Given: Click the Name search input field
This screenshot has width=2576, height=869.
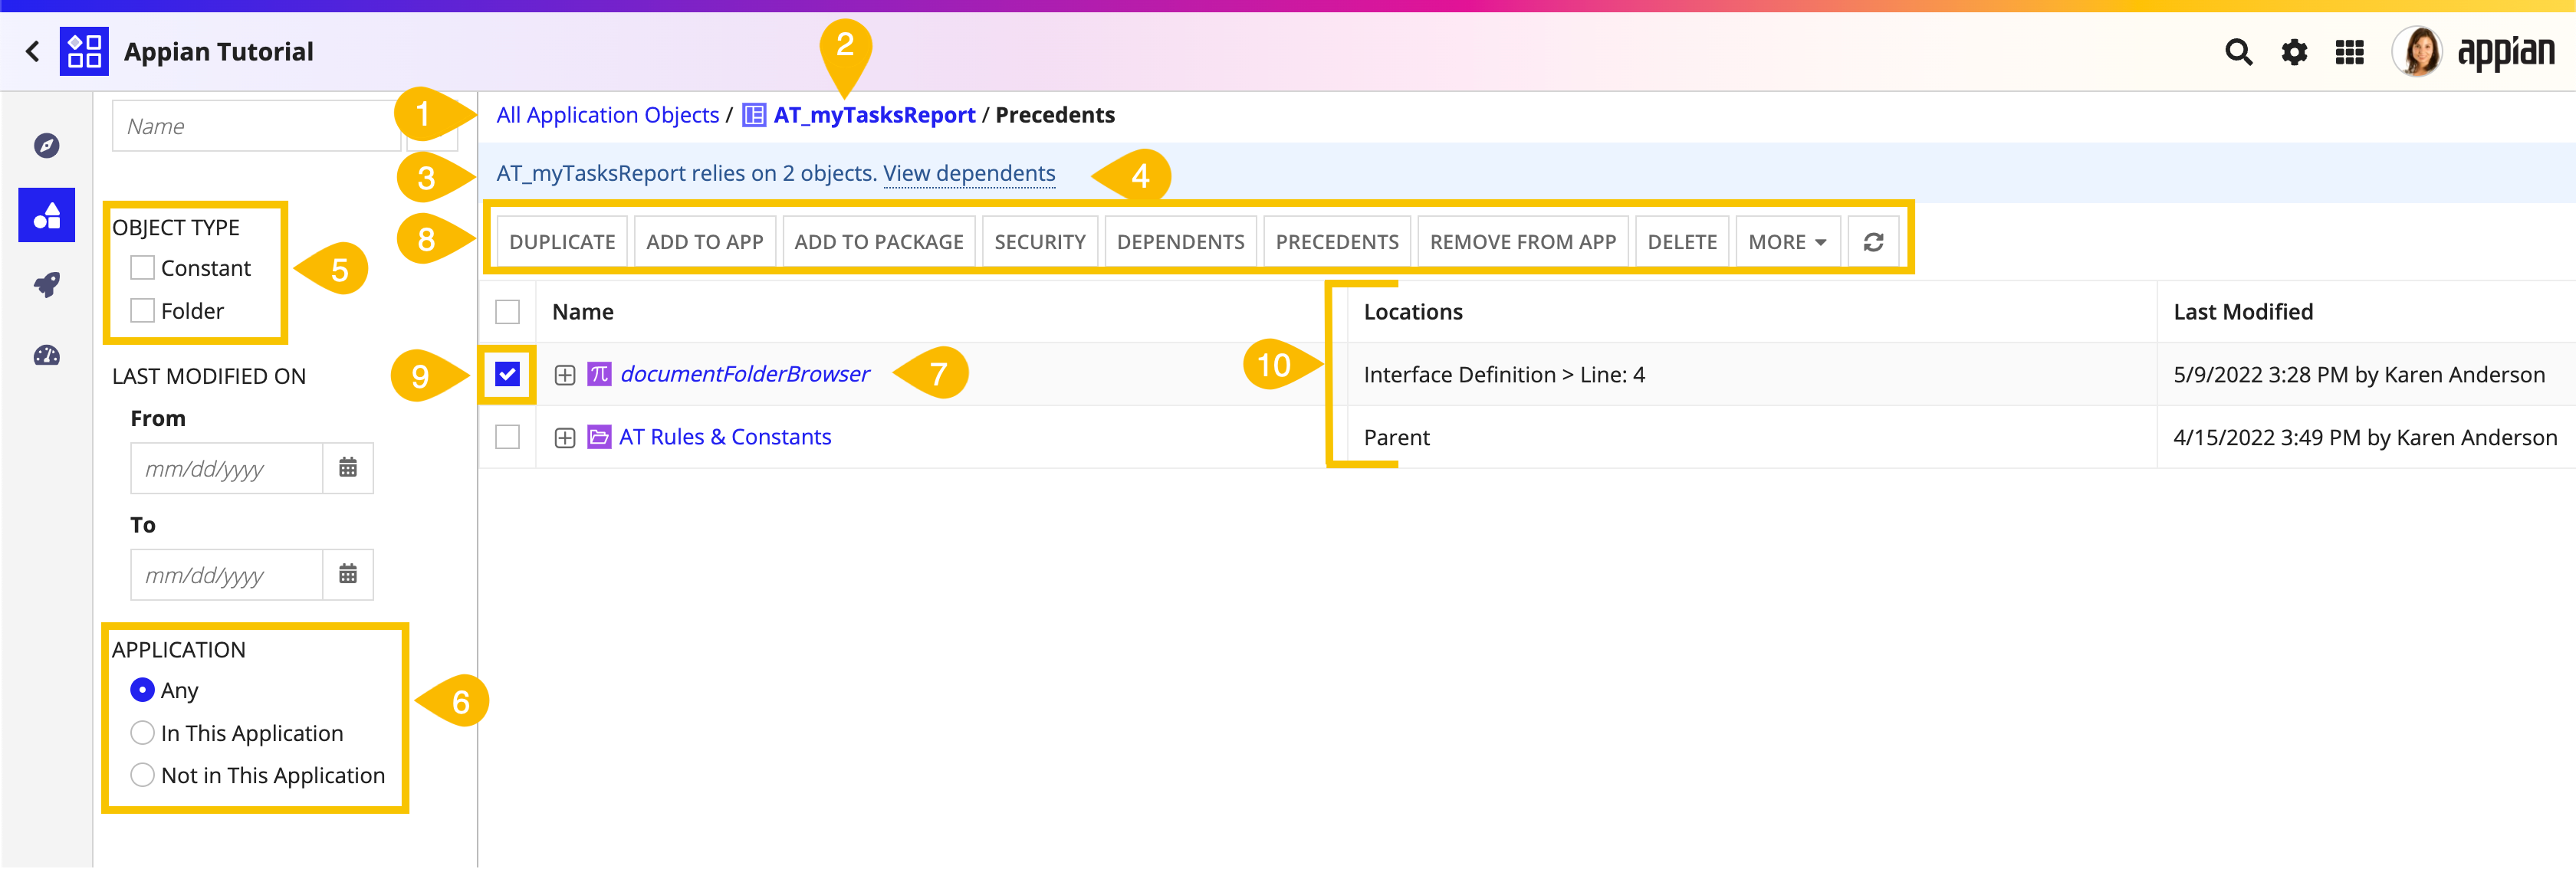Looking at the screenshot, I should 255,126.
